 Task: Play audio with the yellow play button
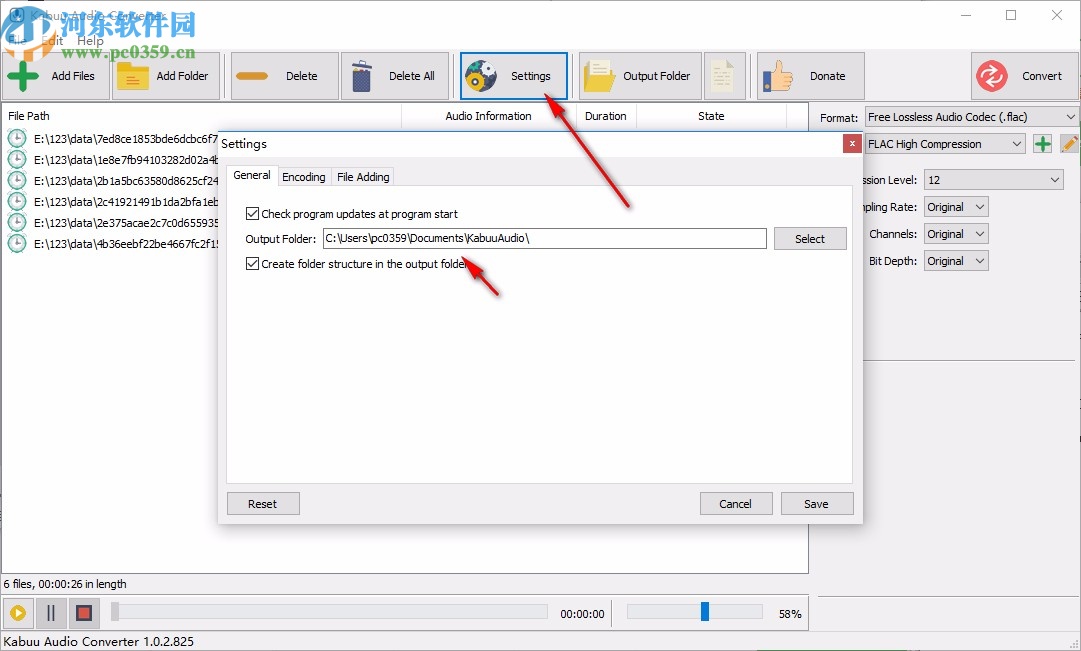click(x=18, y=612)
